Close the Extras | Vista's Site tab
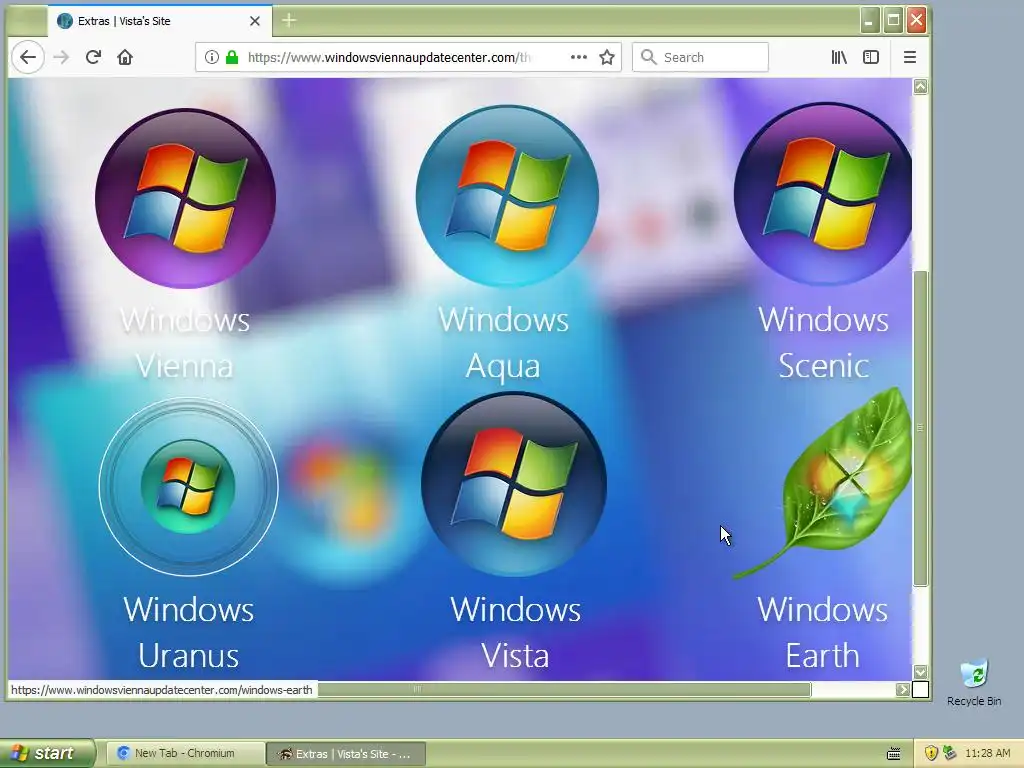This screenshot has width=1024, height=768. (255, 21)
